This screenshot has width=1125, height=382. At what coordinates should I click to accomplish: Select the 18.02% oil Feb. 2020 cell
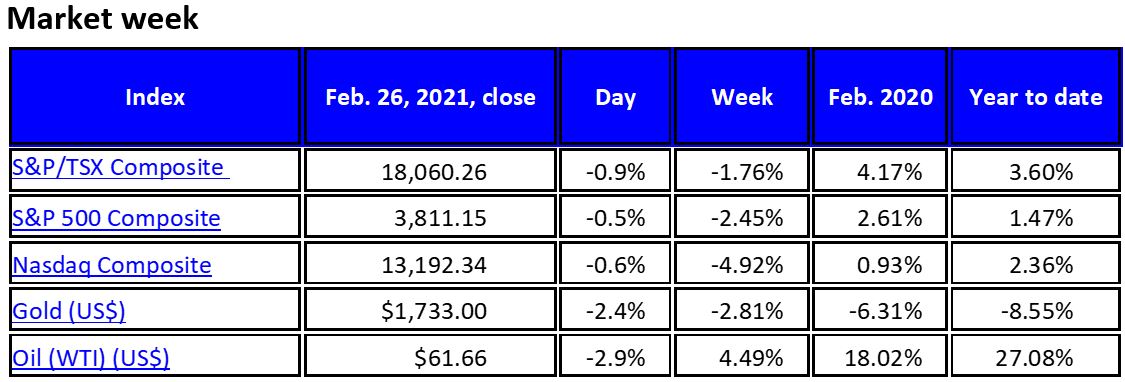(x=881, y=357)
